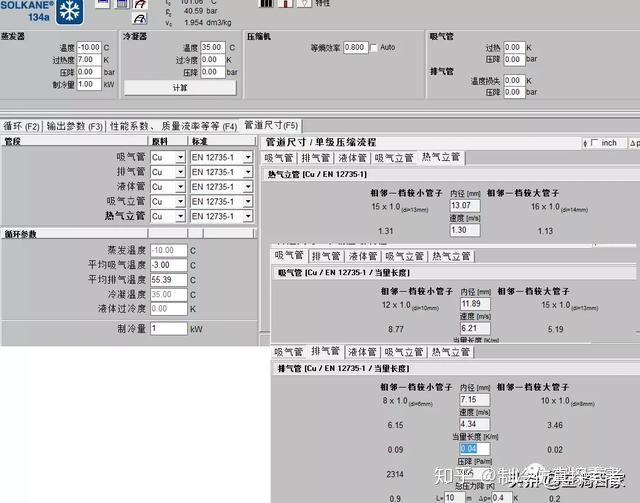Select 吸气立管 tab in 热气立管 panel
Screen dimensions: 640x503
pos(394,158)
